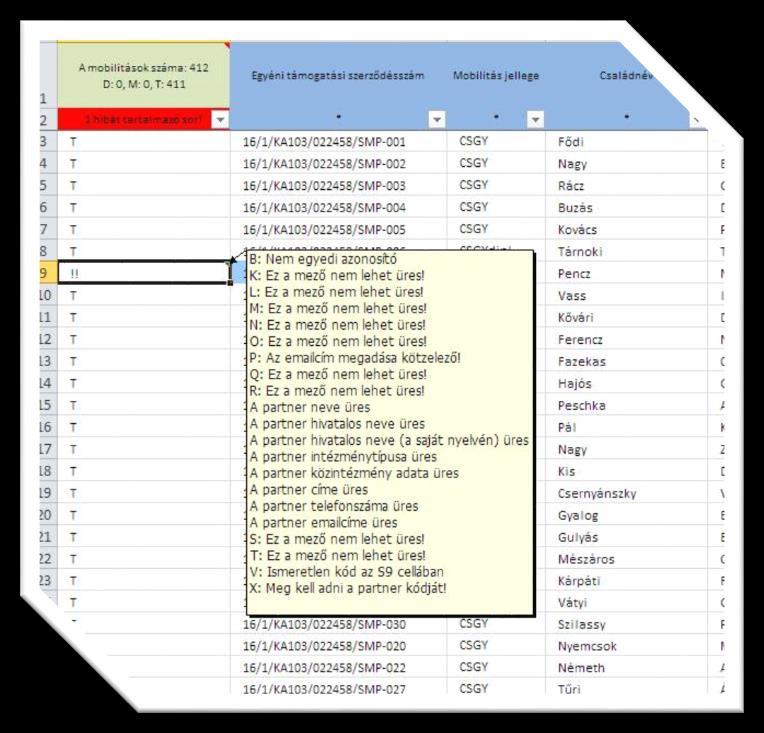This screenshot has width=764, height=733.
Task: Click the surname cell 'Nyemcsok'
Action: tap(626, 646)
